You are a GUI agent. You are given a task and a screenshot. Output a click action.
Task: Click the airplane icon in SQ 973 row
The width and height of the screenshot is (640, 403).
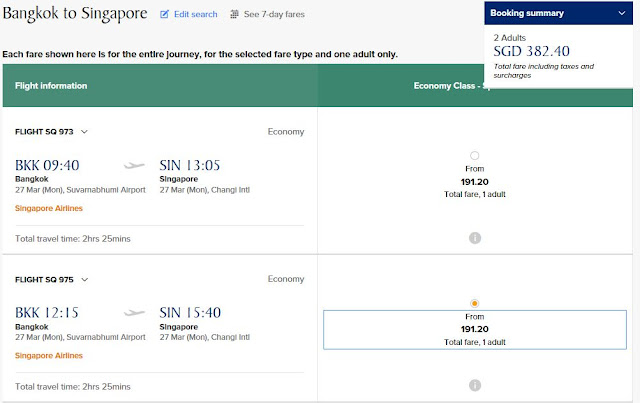click(135, 166)
